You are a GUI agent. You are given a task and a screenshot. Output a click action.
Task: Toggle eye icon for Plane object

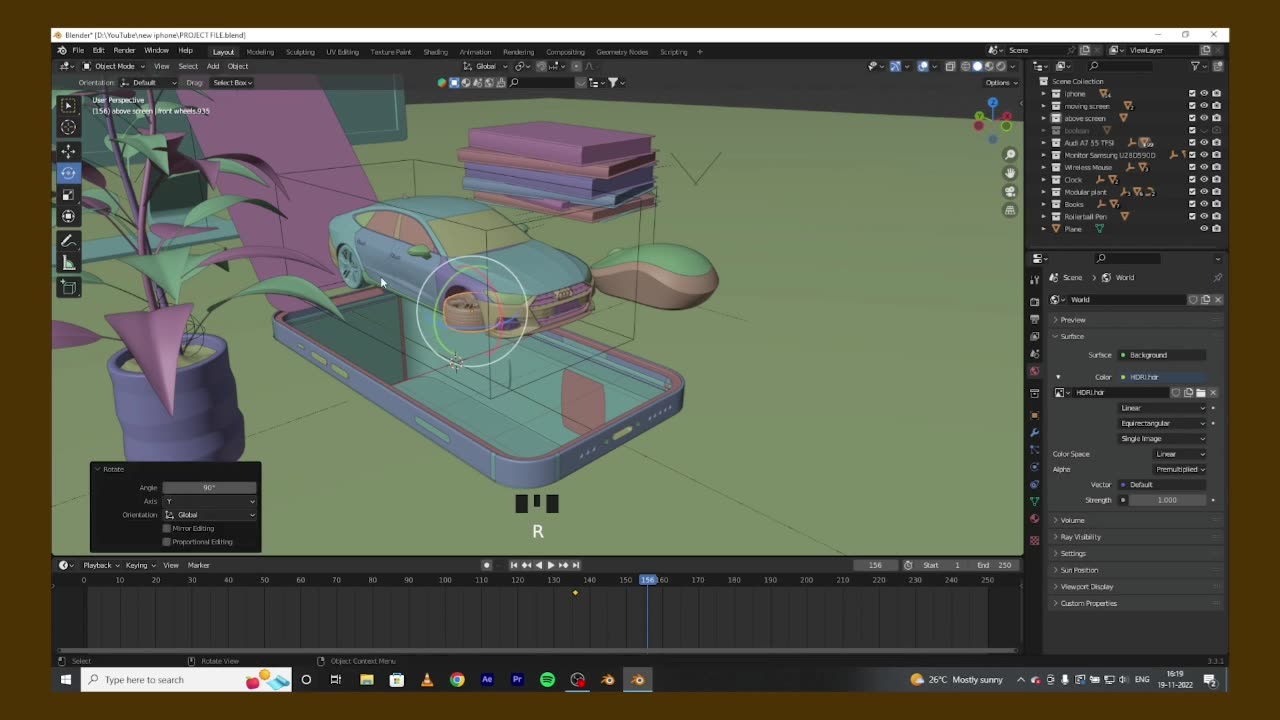click(1204, 229)
